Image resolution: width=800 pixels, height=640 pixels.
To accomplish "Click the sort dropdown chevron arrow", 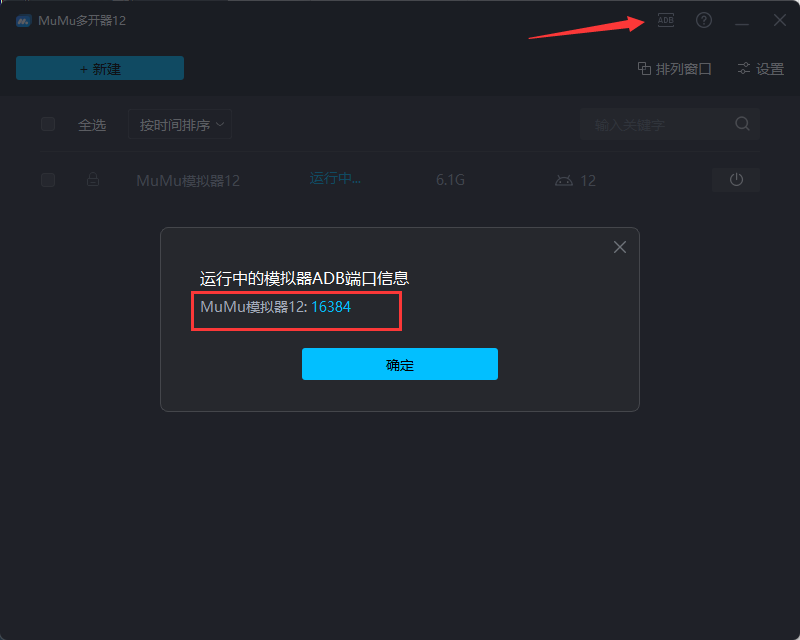I will point(220,124).
